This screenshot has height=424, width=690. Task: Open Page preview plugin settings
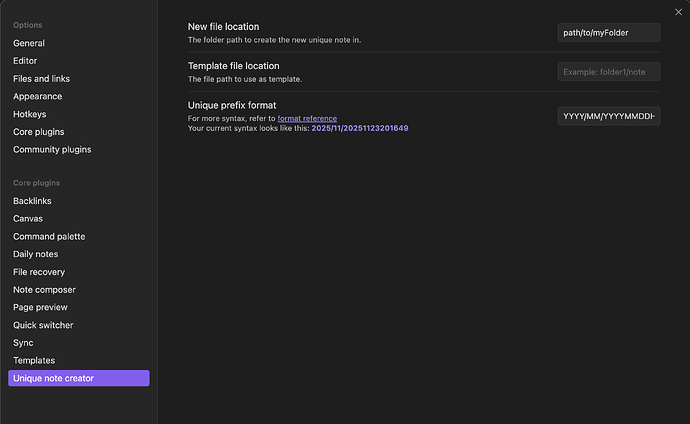tap(40, 307)
